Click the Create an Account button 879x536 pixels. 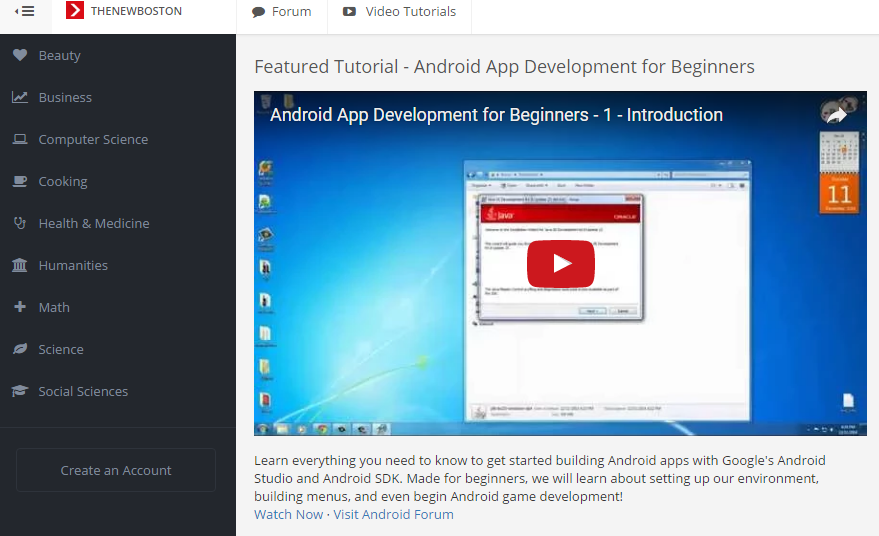[x=116, y=470]
